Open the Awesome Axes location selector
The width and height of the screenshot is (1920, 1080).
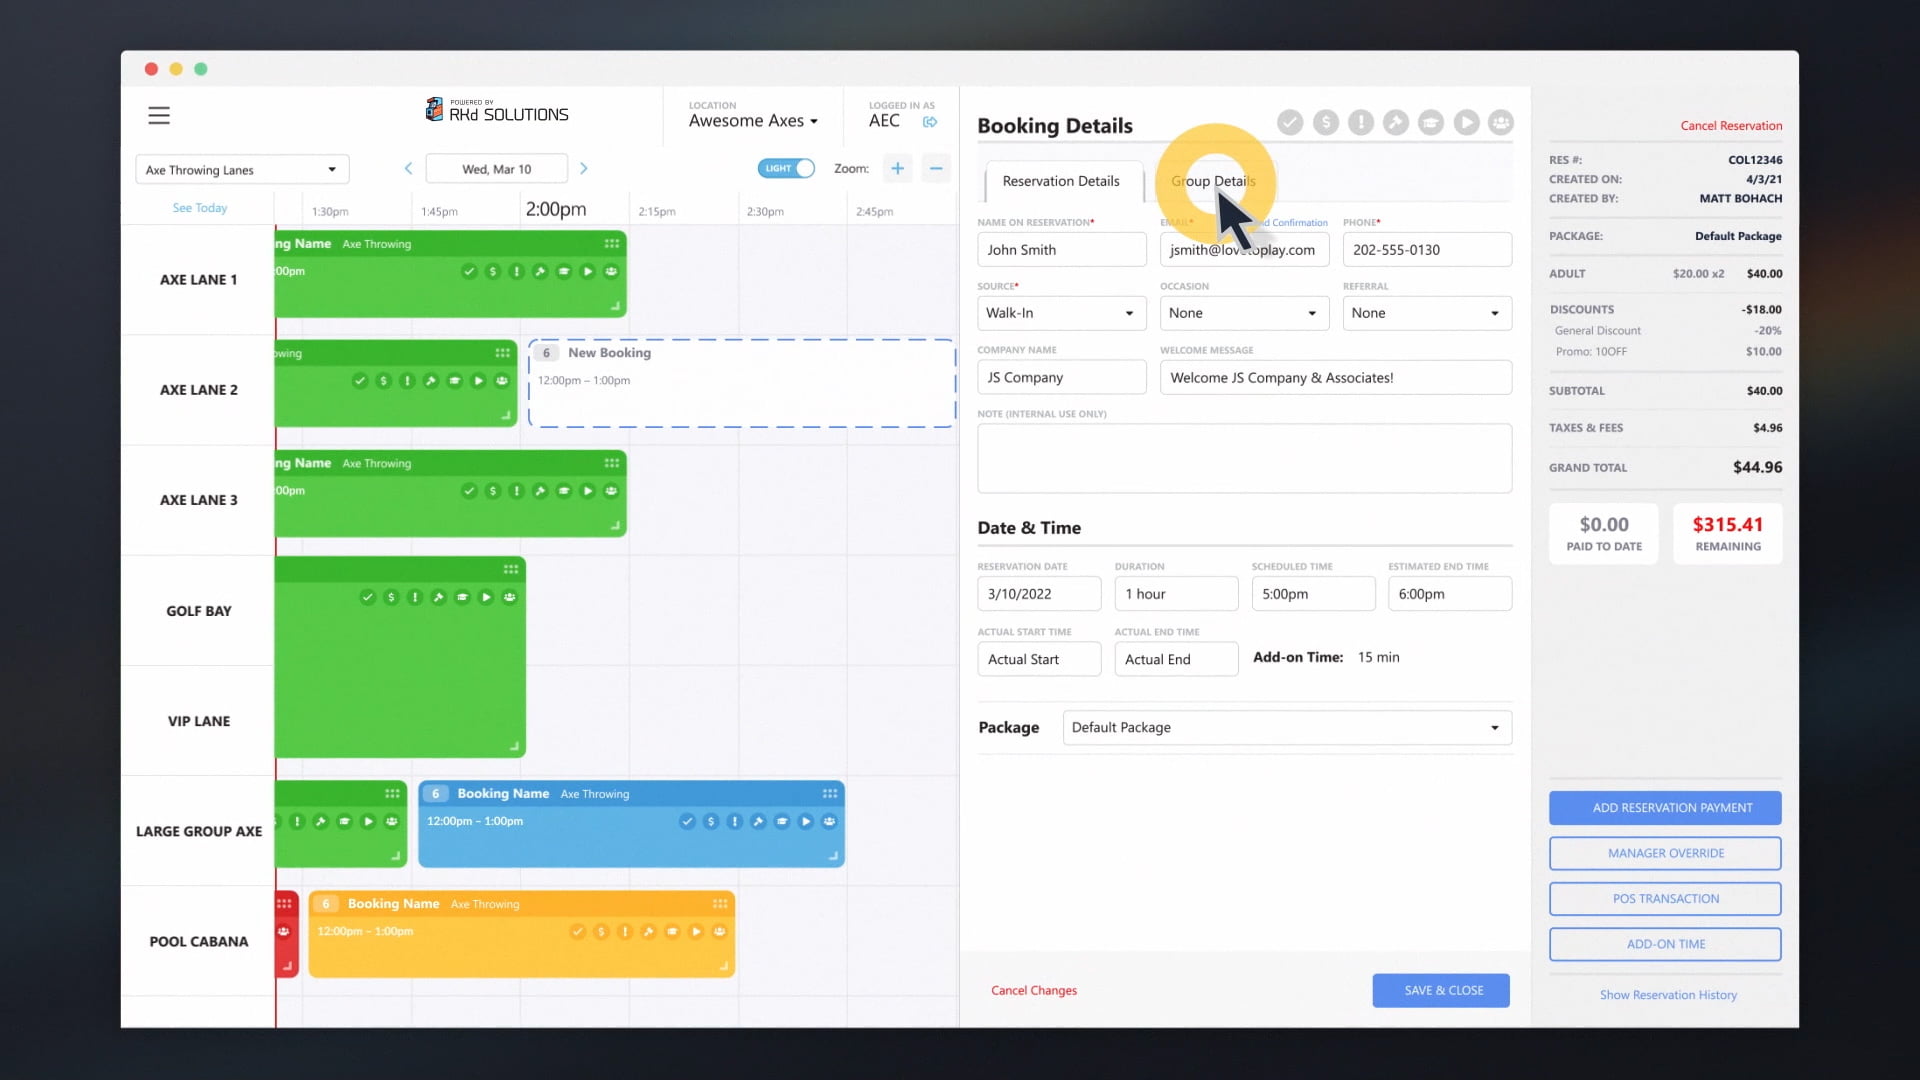click(x=753, y=121)
